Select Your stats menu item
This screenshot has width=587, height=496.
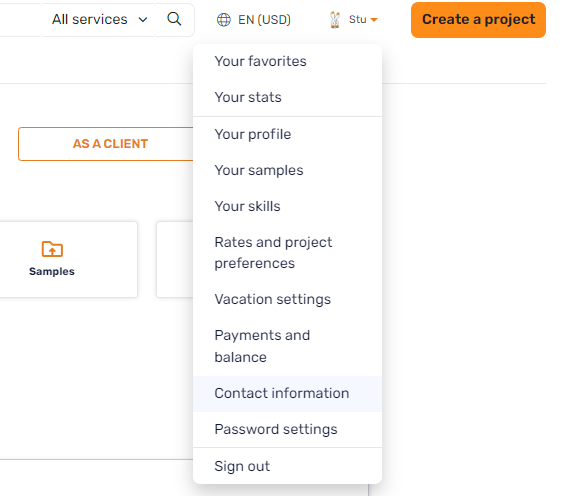click(x=288, y=97)
